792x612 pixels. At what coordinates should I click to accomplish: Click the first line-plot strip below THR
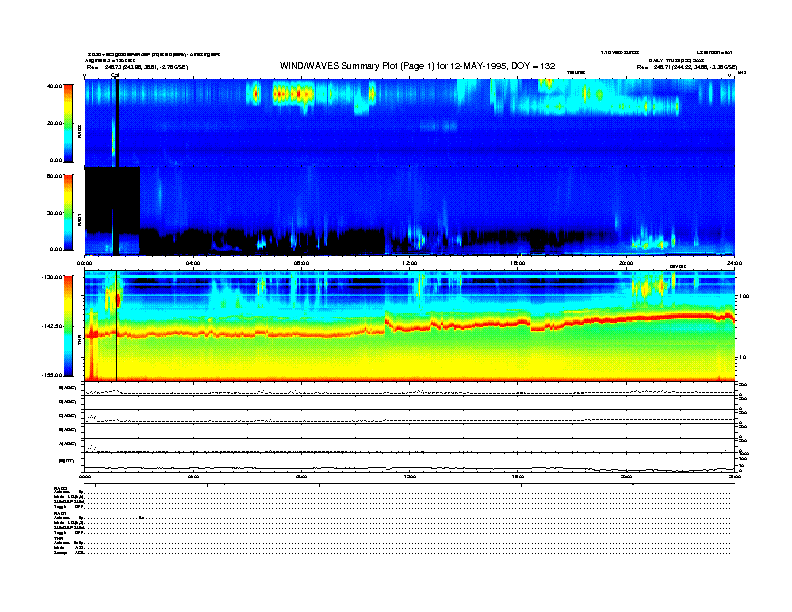coord(410,389)
